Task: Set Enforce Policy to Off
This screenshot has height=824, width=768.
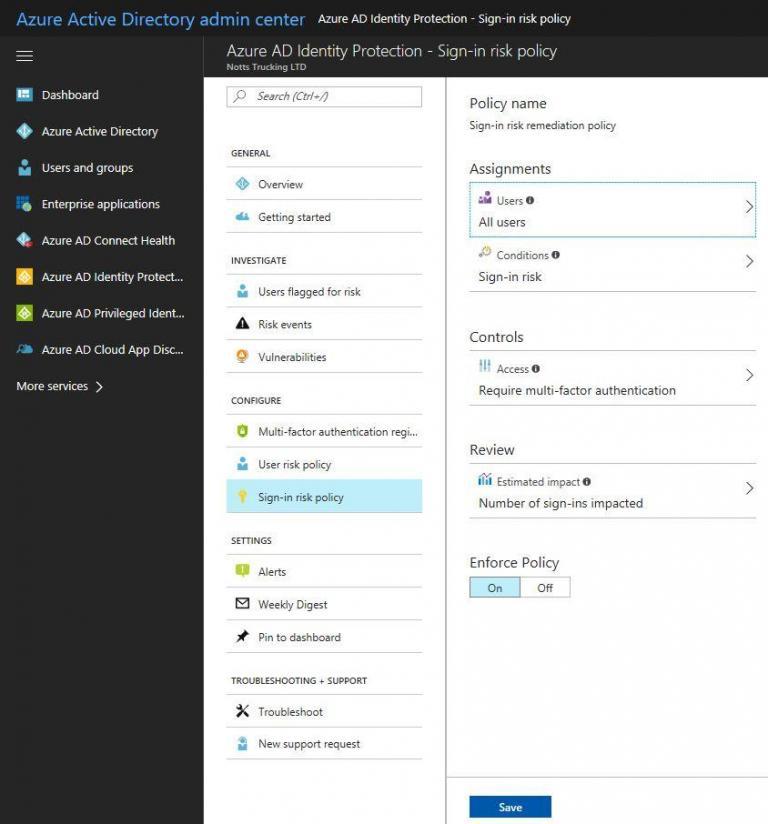Action: (x=546, y=587)
